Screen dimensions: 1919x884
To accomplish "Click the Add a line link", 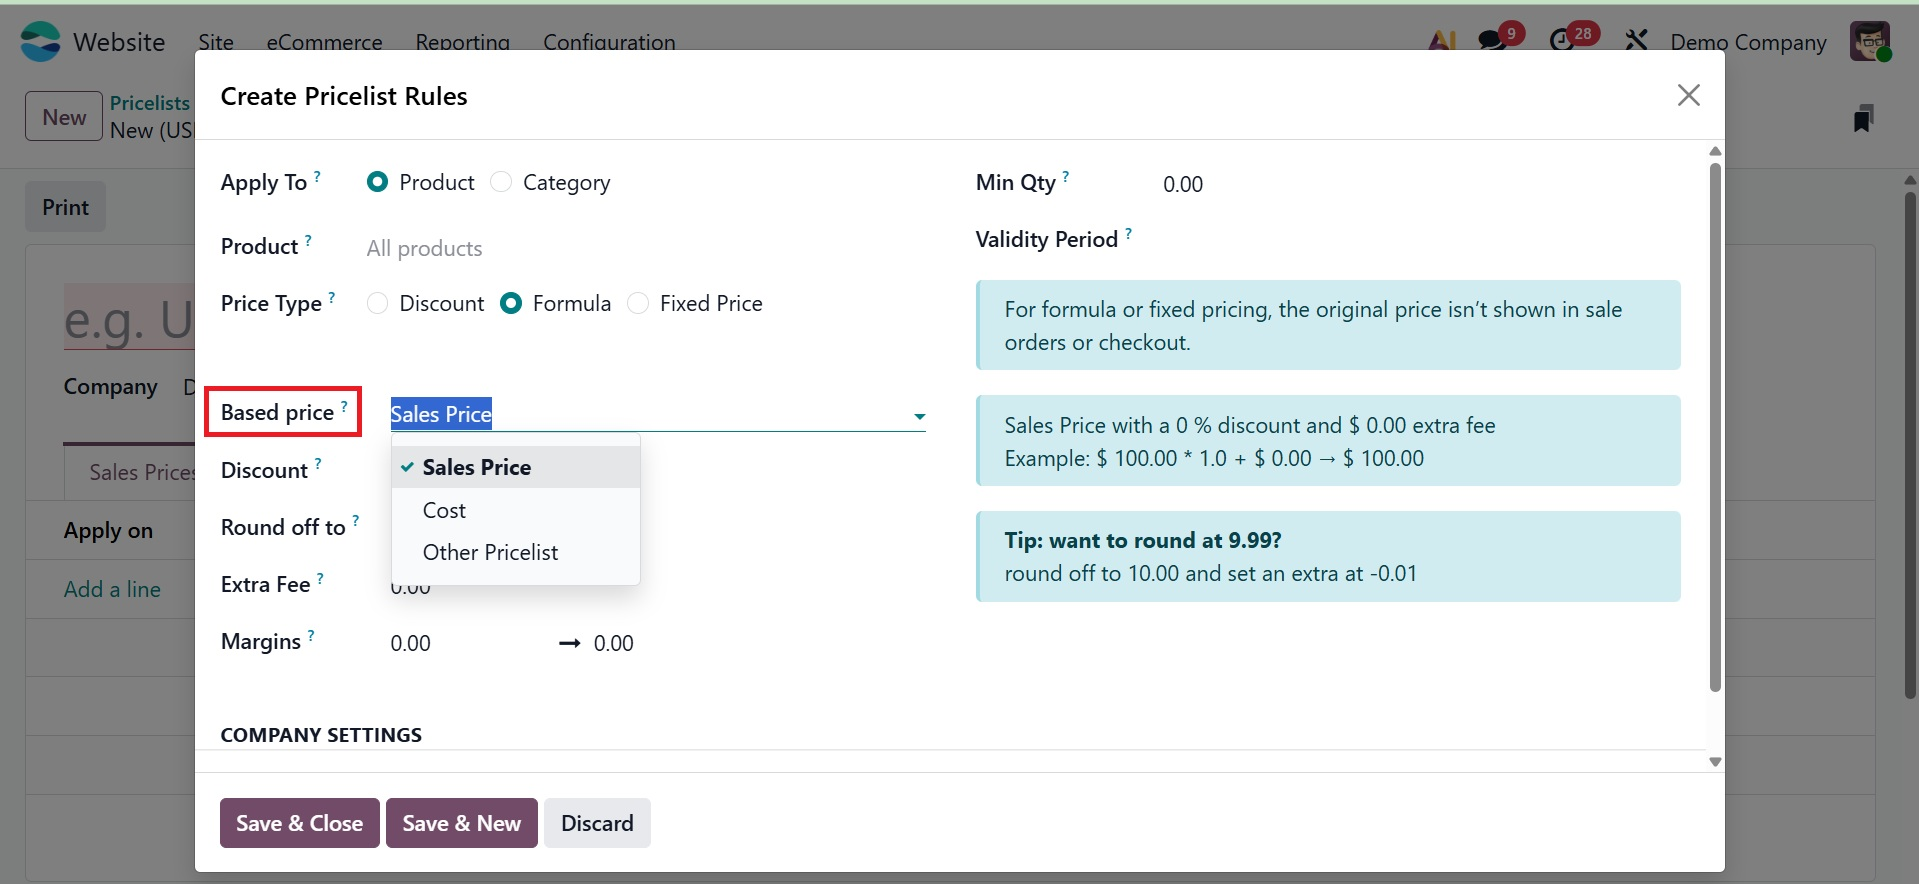I will [112, 589].
